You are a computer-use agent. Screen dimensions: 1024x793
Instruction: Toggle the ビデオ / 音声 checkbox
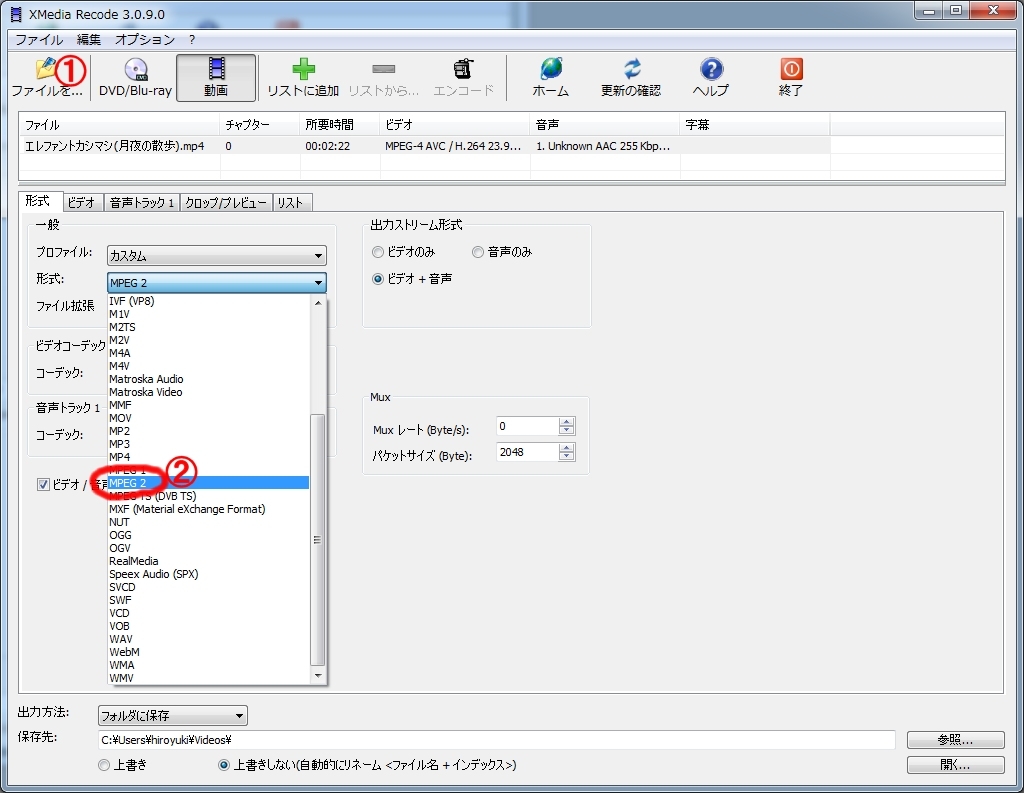click(44, 485)
